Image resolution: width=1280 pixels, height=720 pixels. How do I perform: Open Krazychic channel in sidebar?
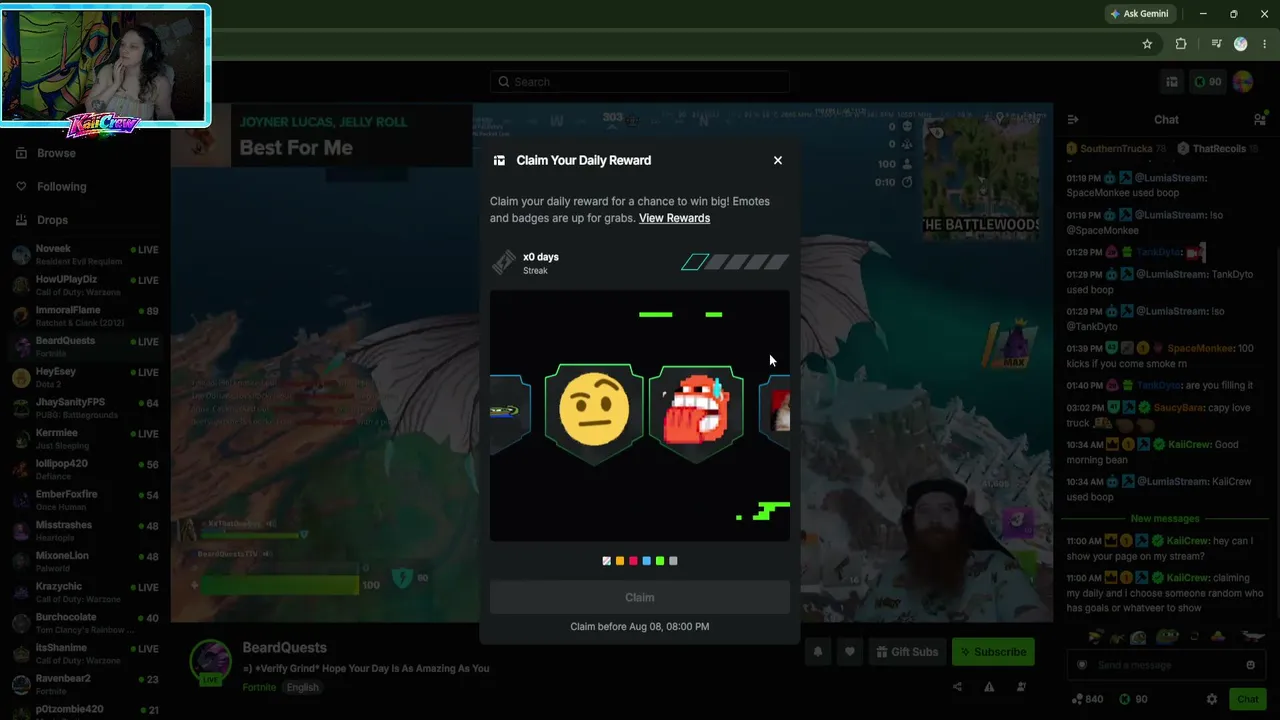click(84, 592)
